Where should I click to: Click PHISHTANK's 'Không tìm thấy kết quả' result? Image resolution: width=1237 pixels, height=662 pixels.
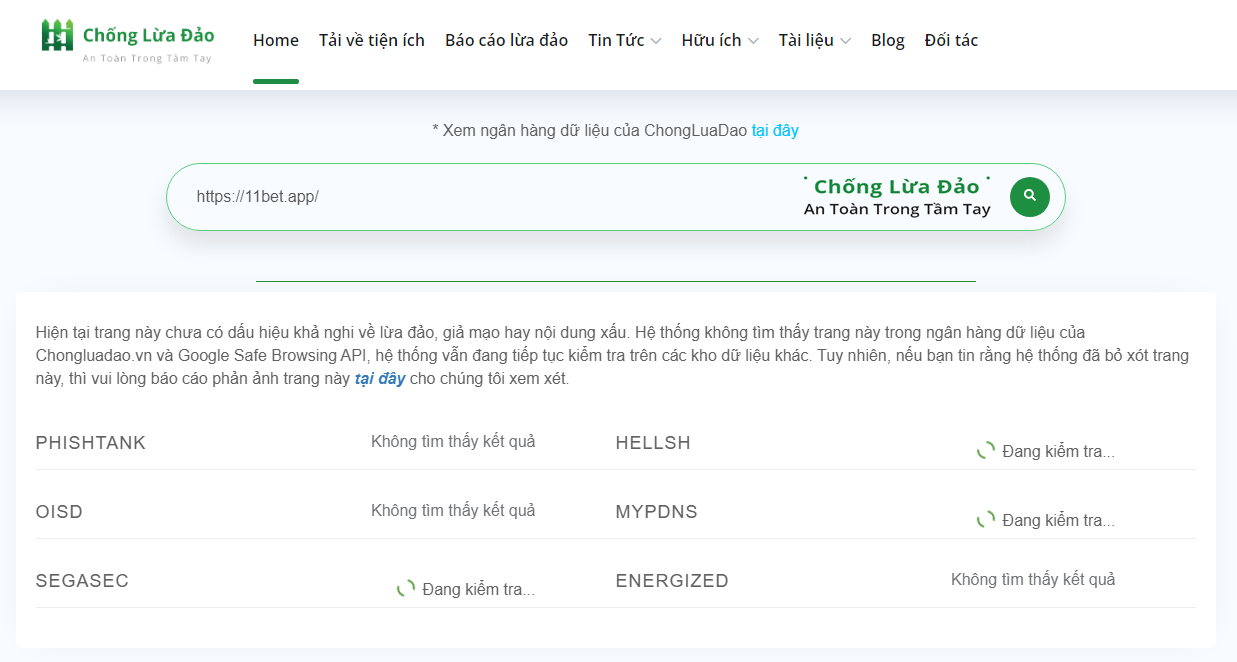pyautogui.click(x=453, y=441)
